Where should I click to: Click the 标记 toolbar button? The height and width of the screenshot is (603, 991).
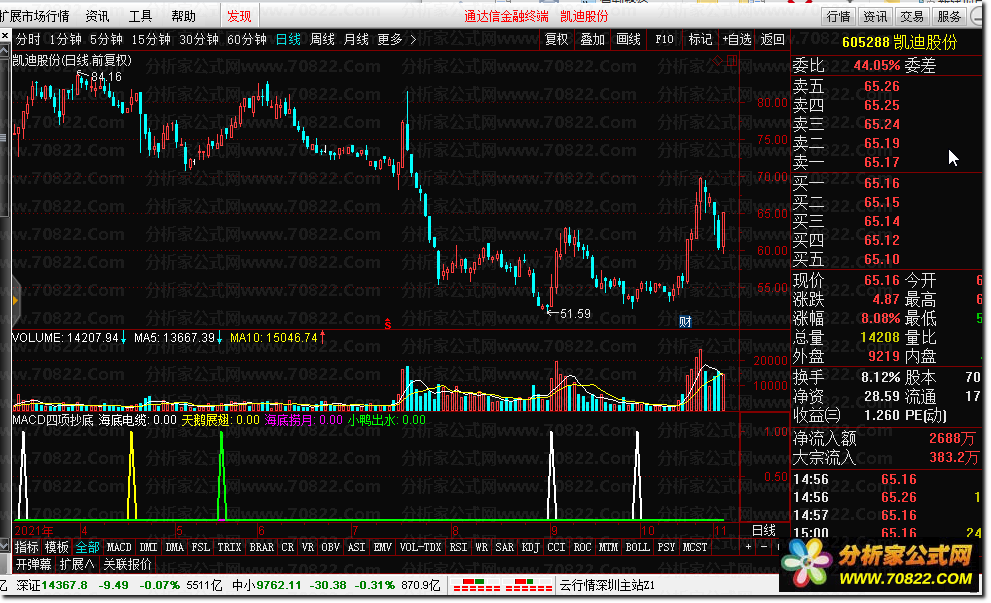tap(700, 39)
